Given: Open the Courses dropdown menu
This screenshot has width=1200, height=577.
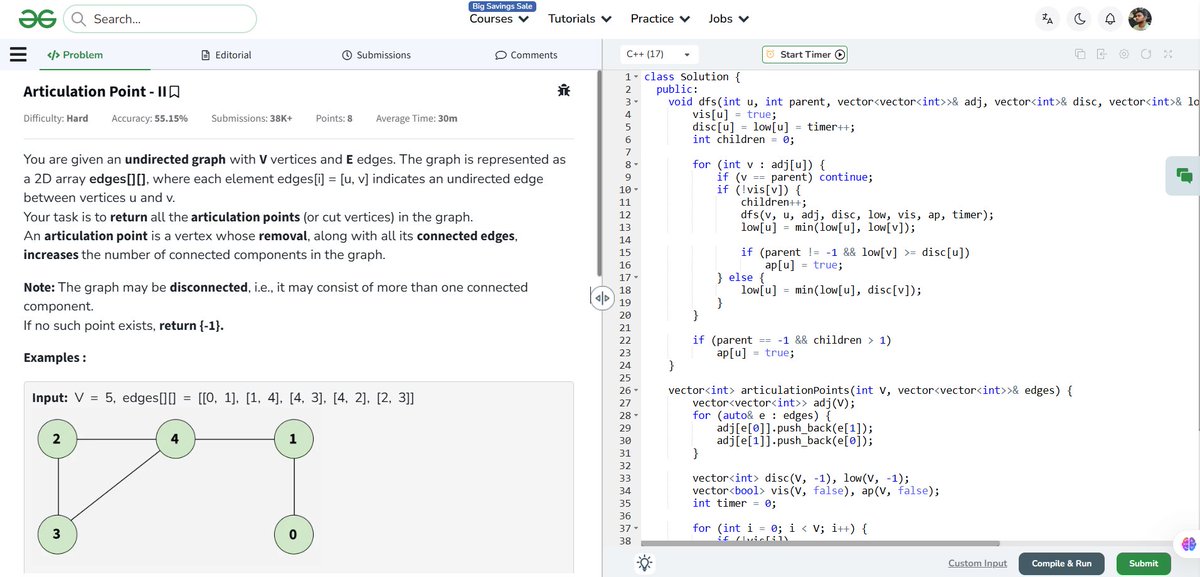Looking at the screenshot, I should tap(499, 19).
